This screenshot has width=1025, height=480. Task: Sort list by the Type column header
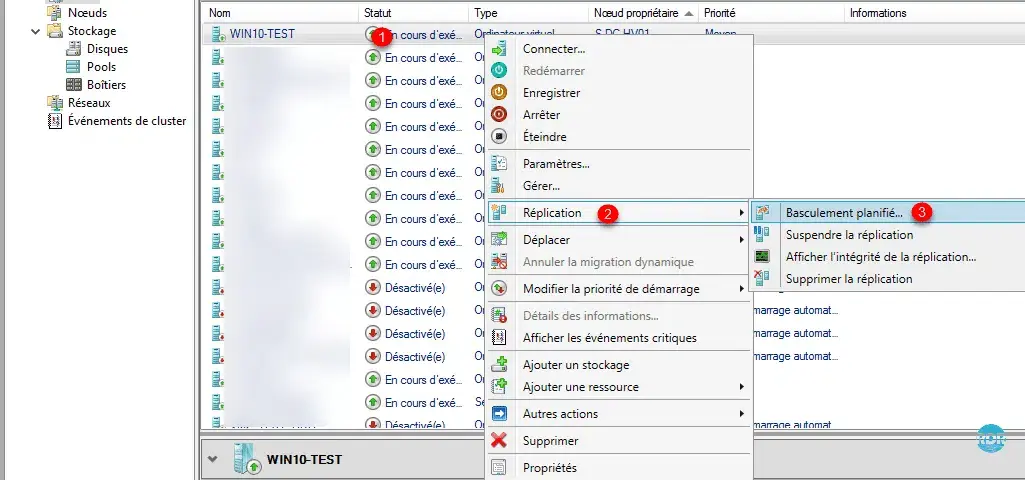coord(529,13)
